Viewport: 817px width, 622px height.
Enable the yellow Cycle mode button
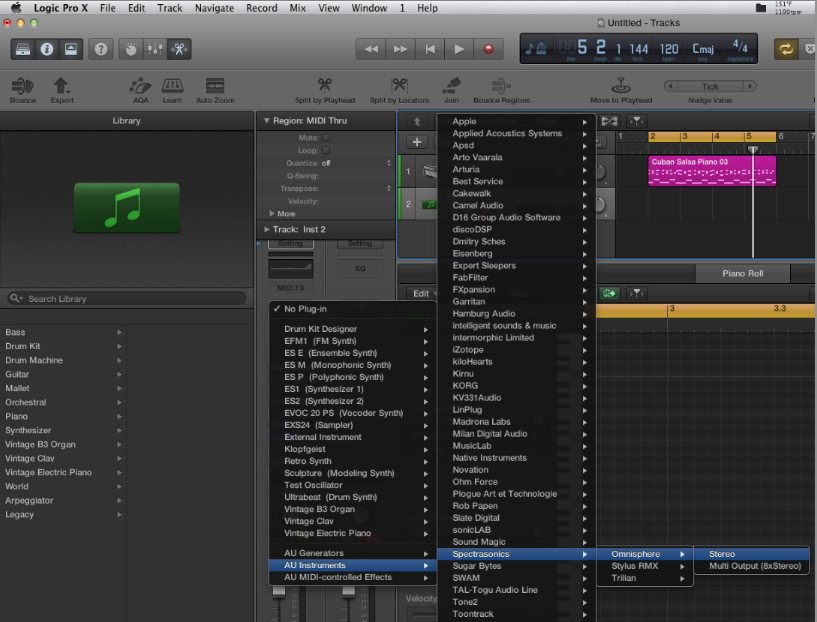pyautogui.click(x=784, y=48)
